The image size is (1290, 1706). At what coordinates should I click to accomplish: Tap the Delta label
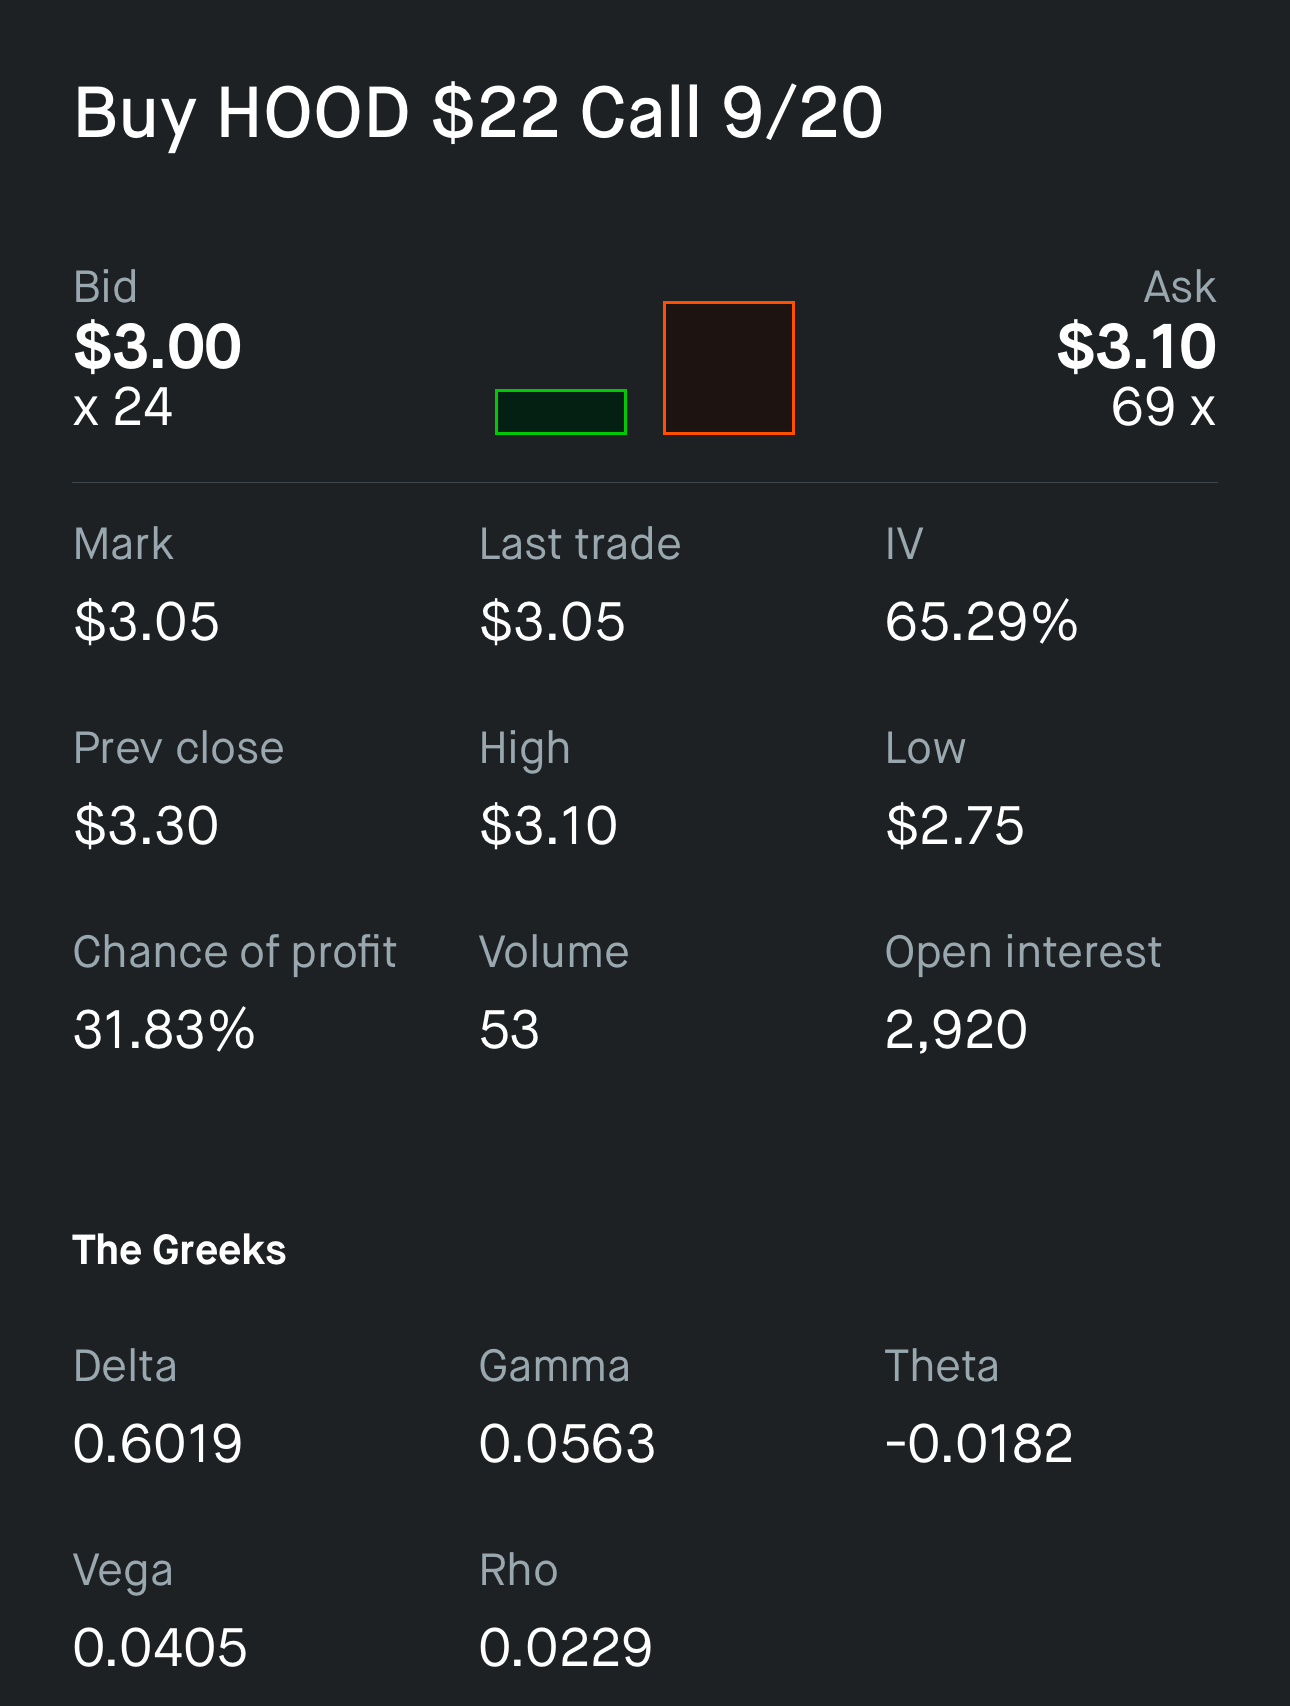pyautogui.click(x=125, y=1366)
